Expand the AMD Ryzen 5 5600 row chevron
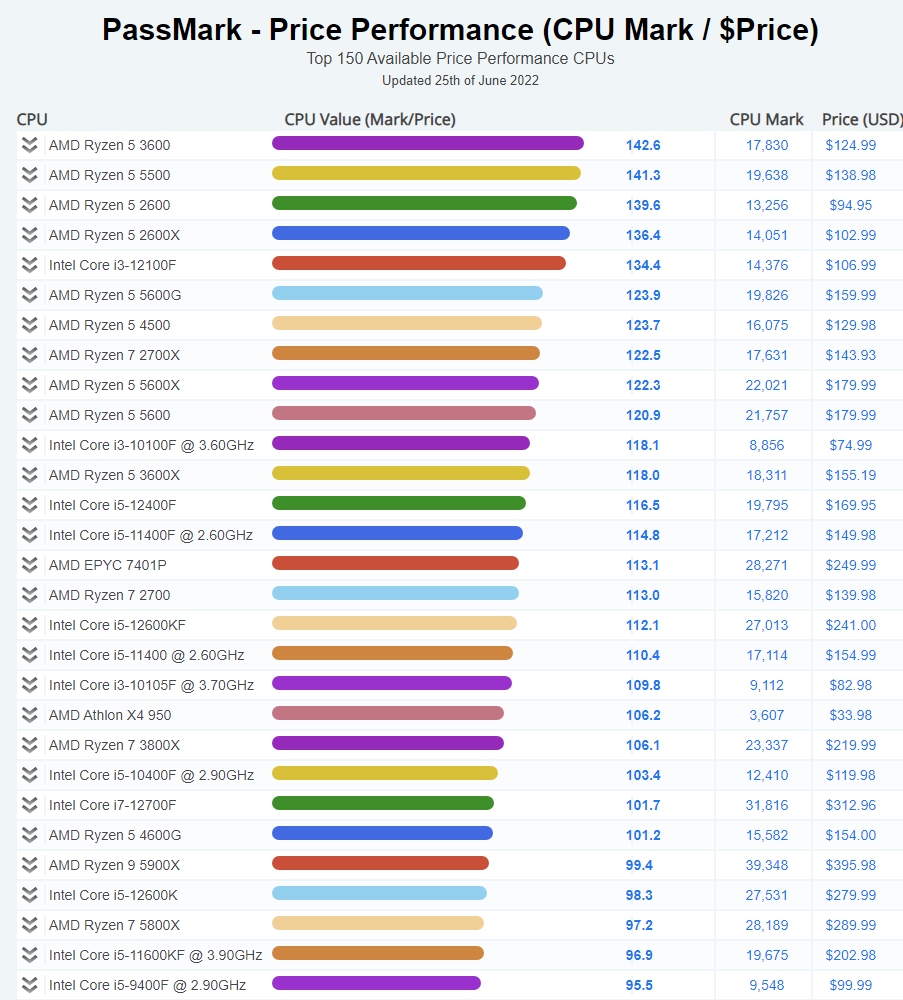 tap(29, 415)
